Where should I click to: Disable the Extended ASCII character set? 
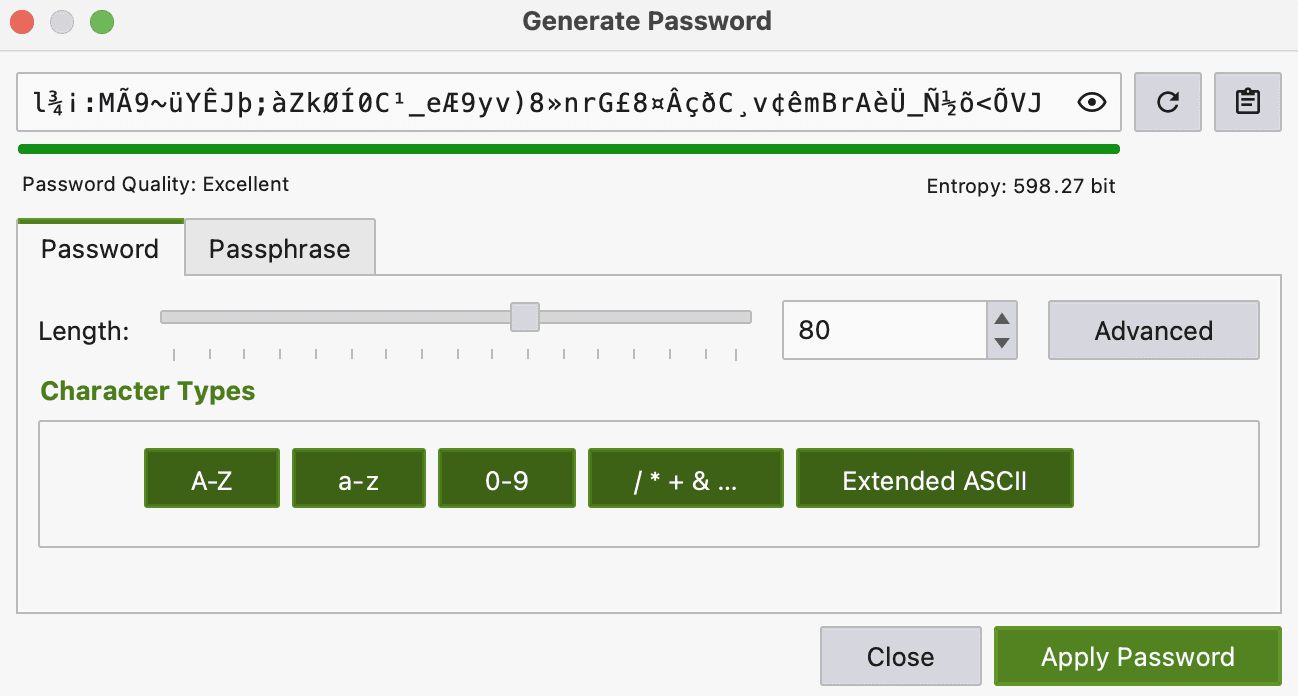934,478
